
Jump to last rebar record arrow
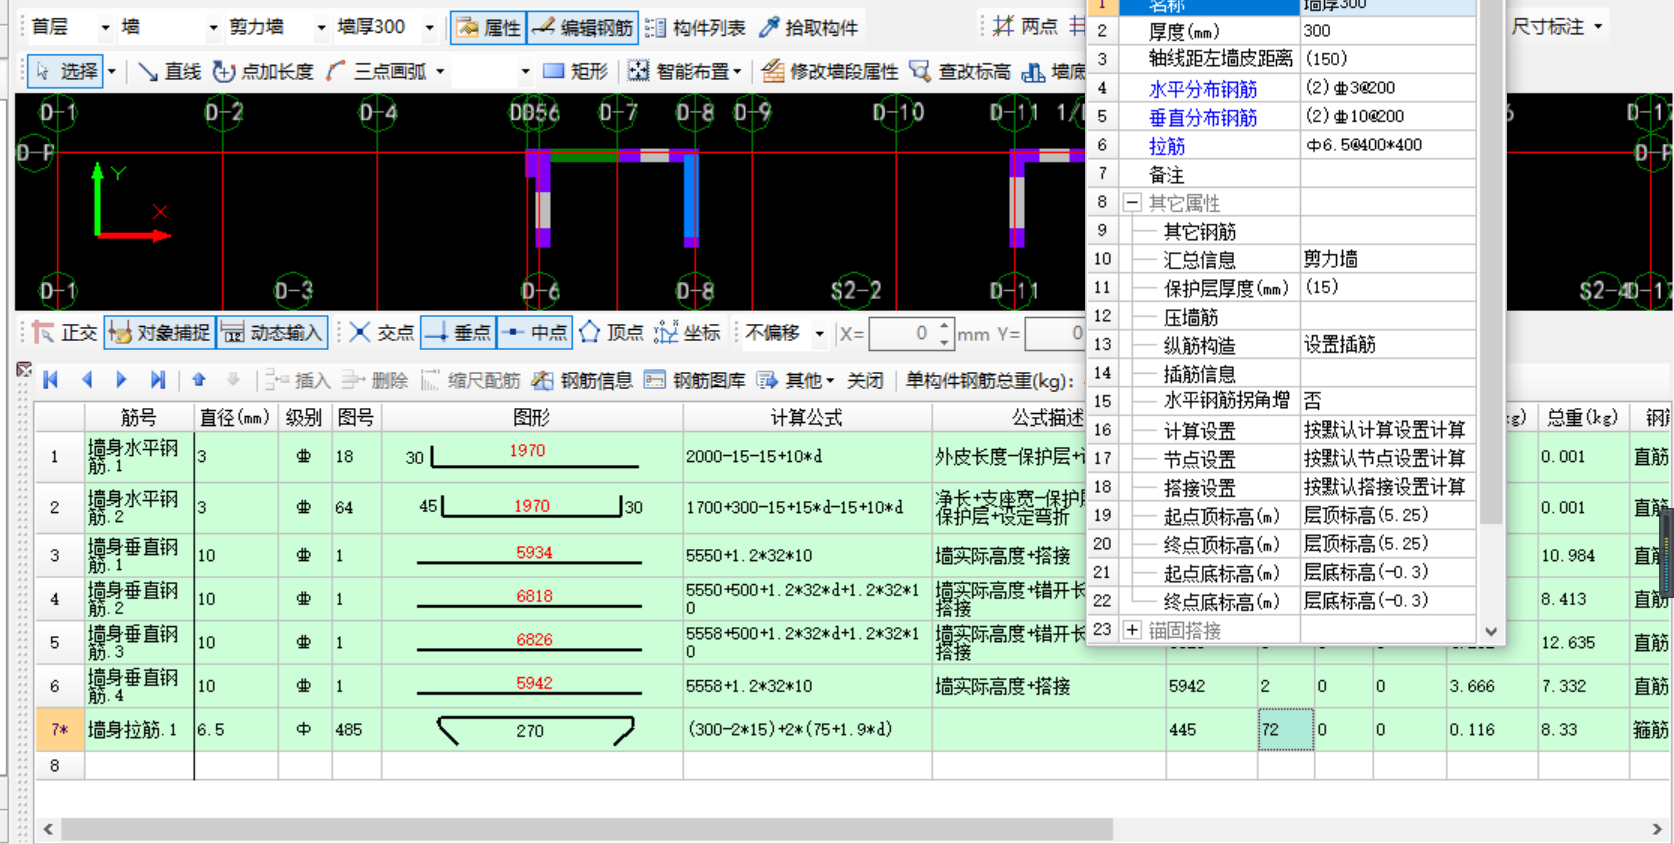(157, 380)
